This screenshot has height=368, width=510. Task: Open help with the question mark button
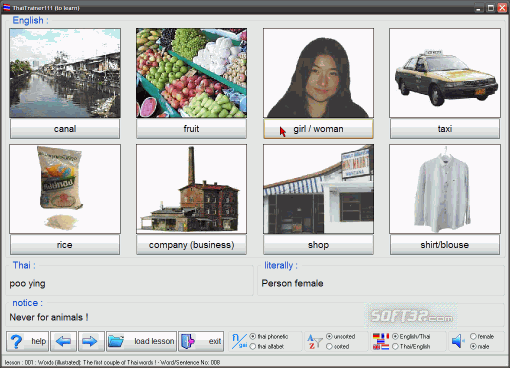[27, 341]
